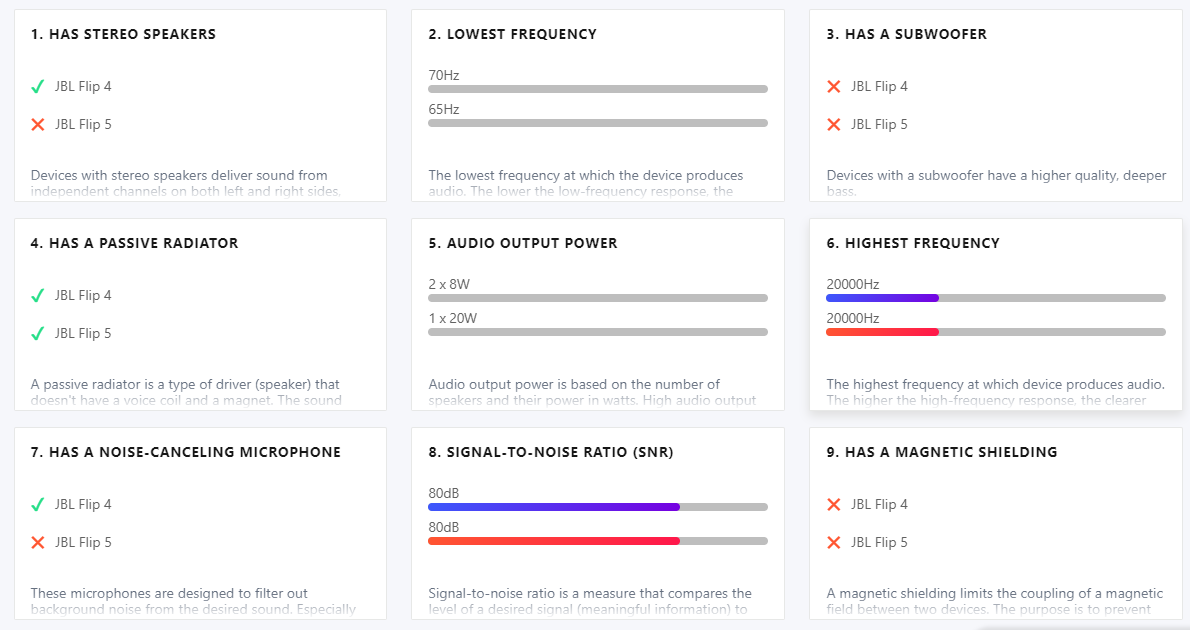Expand the Signal-to-Noise Ratio description text
The image size is (1190, 630).
point(590,601)
